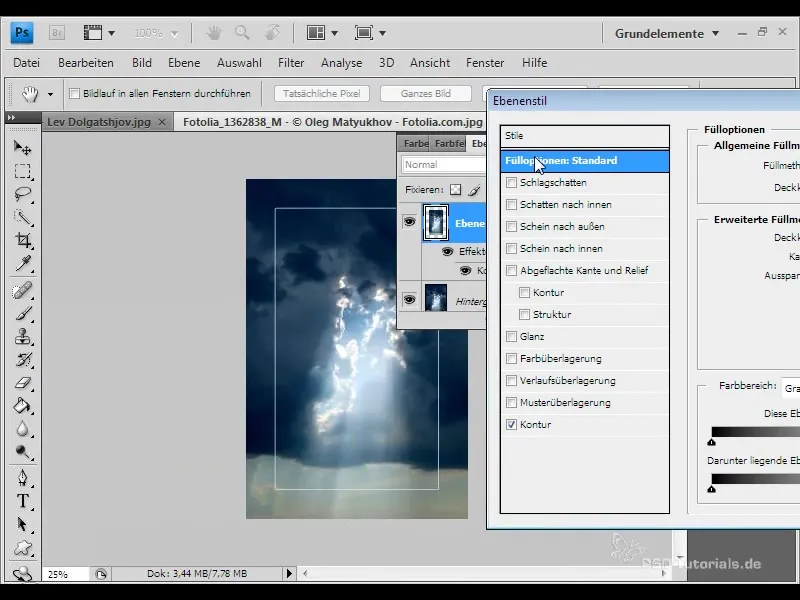
Task: Select the Type tool
Action: click(22, 501)
